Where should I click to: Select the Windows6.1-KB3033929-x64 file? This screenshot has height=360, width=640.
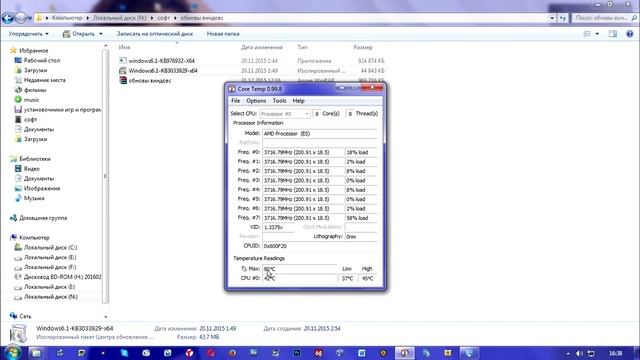click(x=163, y=71)
